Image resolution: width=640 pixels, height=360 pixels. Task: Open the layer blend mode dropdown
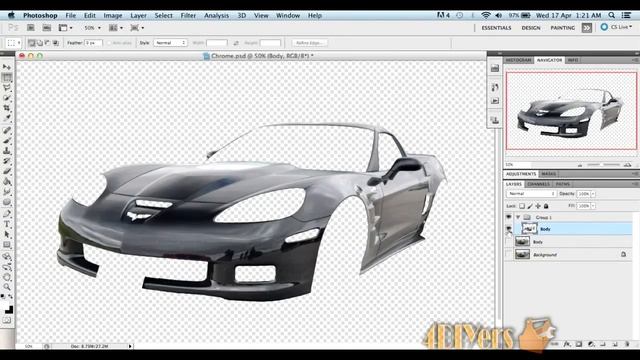coord(531,194)
